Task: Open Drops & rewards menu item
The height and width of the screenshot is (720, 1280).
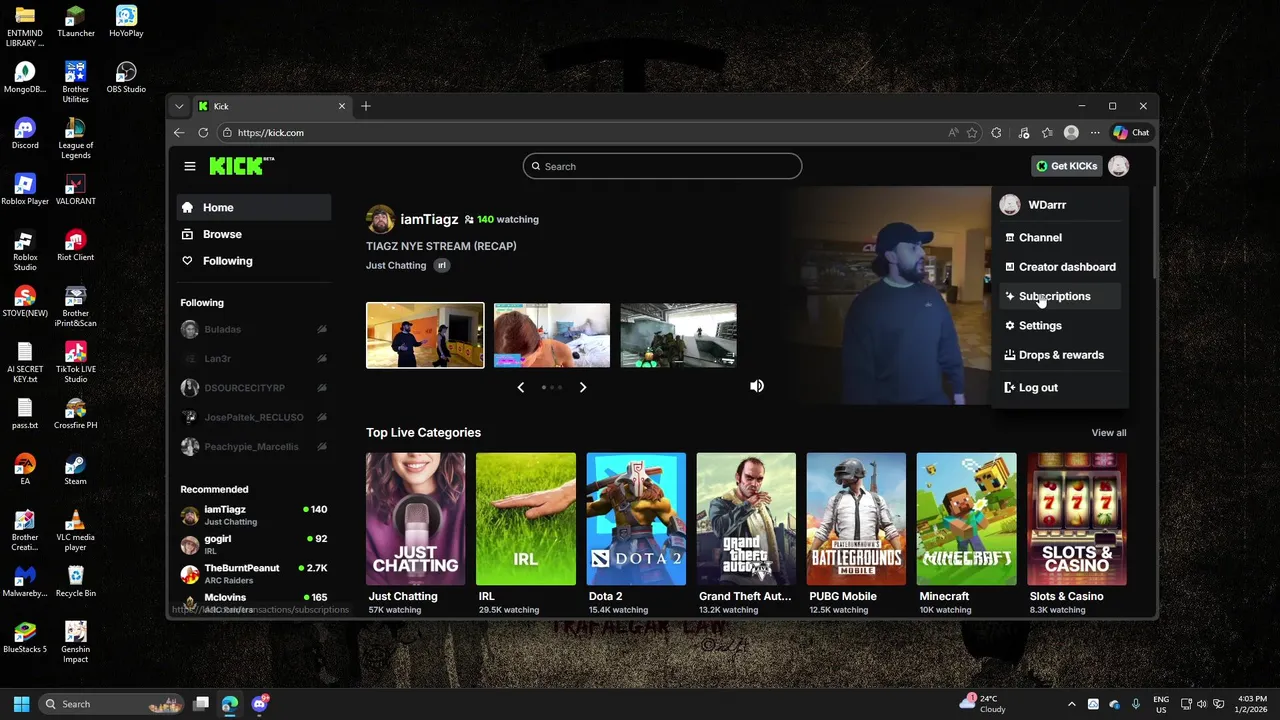Action: pyautogui.click(x=1060, y=355)
